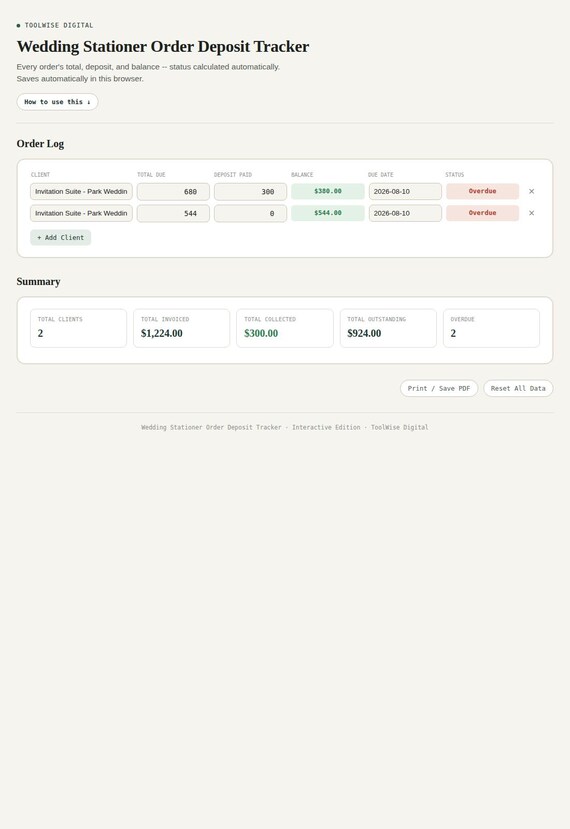This screenshot has width=570, height=829.
Task: Click the $380.00 balance cell
Action: click(x=328, y=191)
